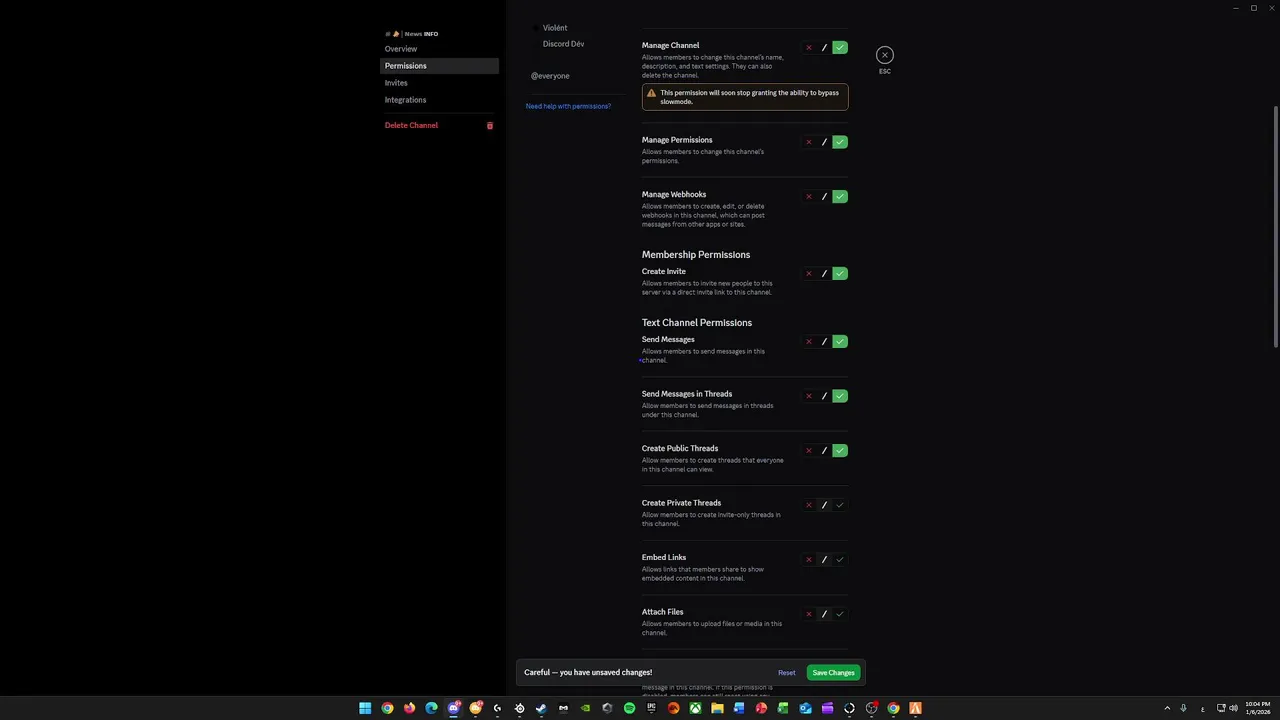
Task: Open SteelSeries app in the taskbar
Action: pyautogui.click(x=519, y=708)
